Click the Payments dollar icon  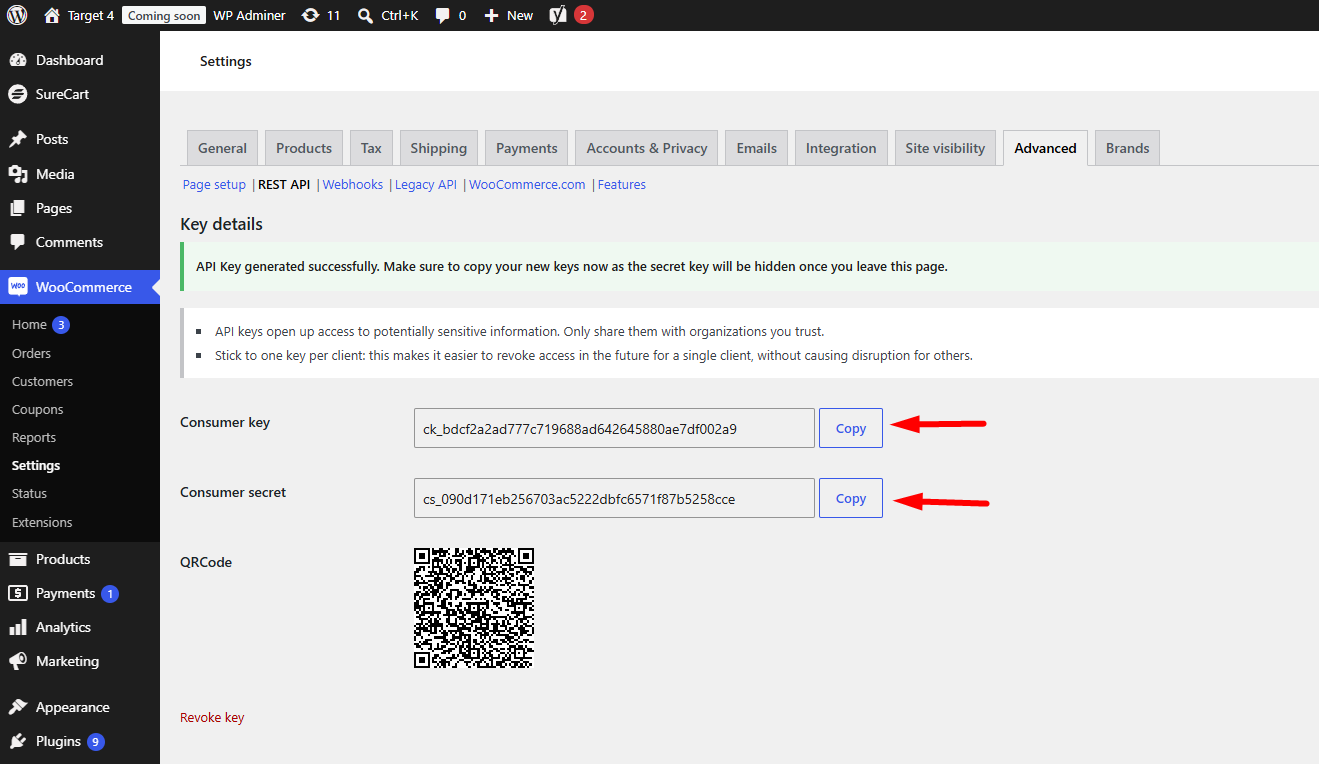point(18,593)
